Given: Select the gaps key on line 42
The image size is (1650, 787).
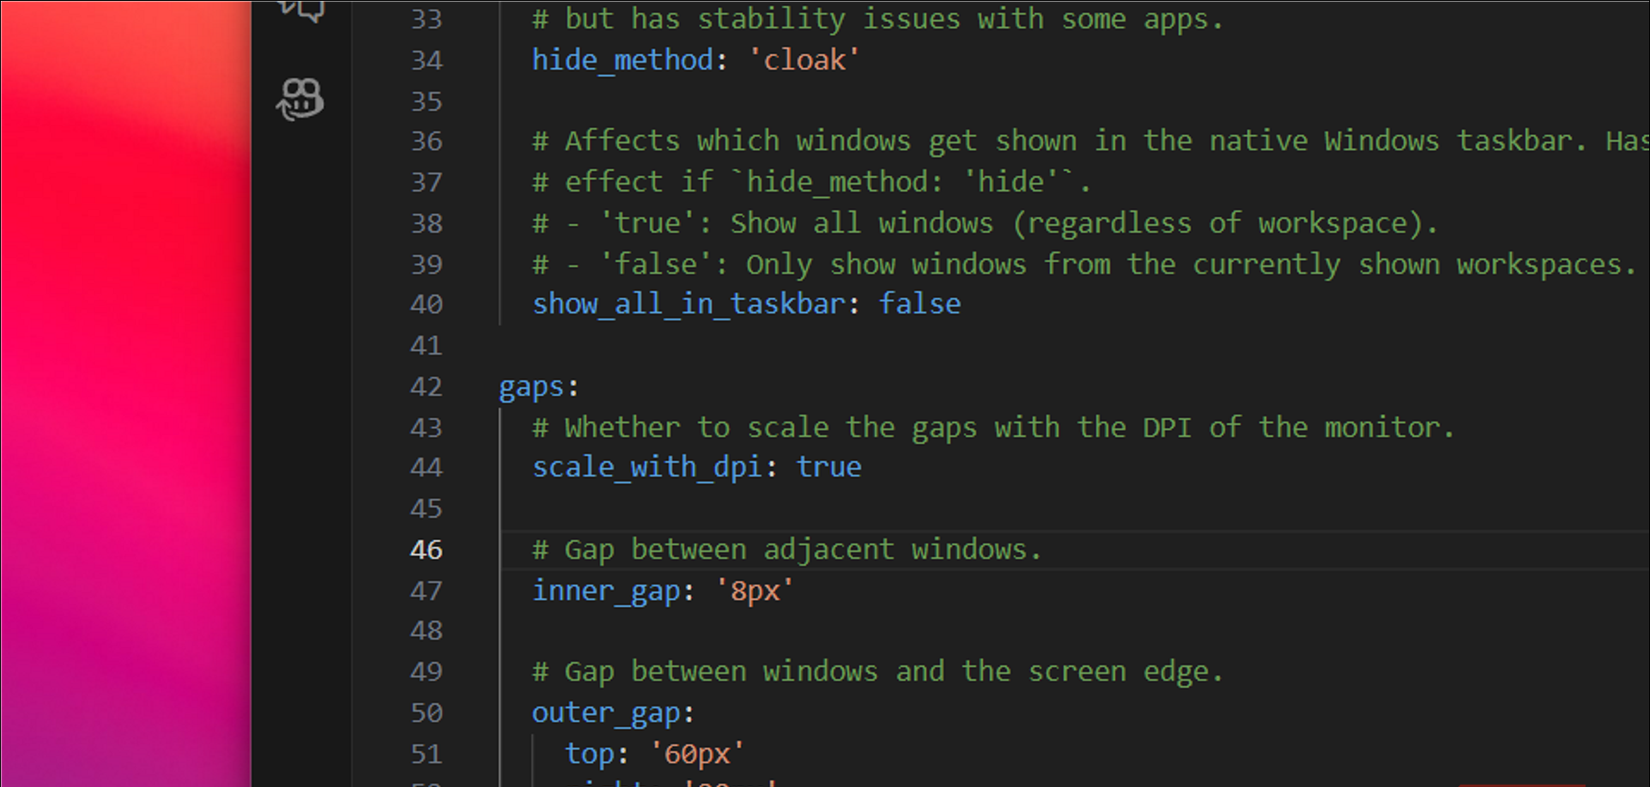Looking at the screenshot, I should (x=530, y=386).
